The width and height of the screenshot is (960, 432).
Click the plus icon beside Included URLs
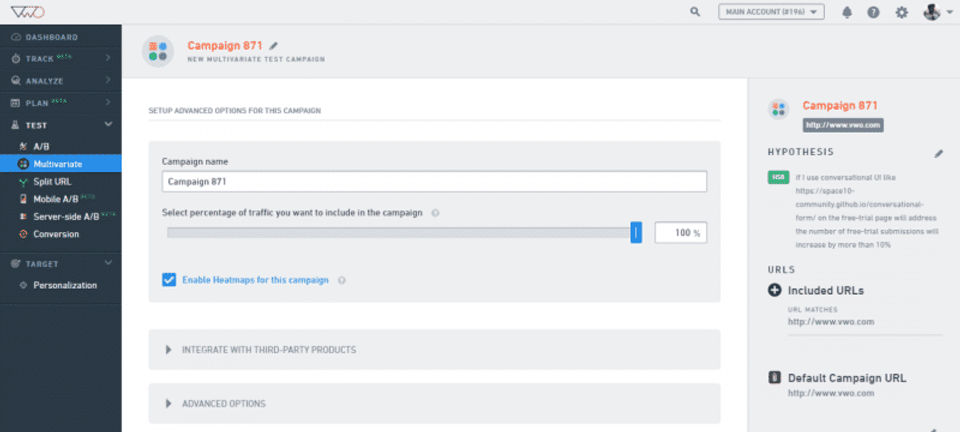(774, 290)
